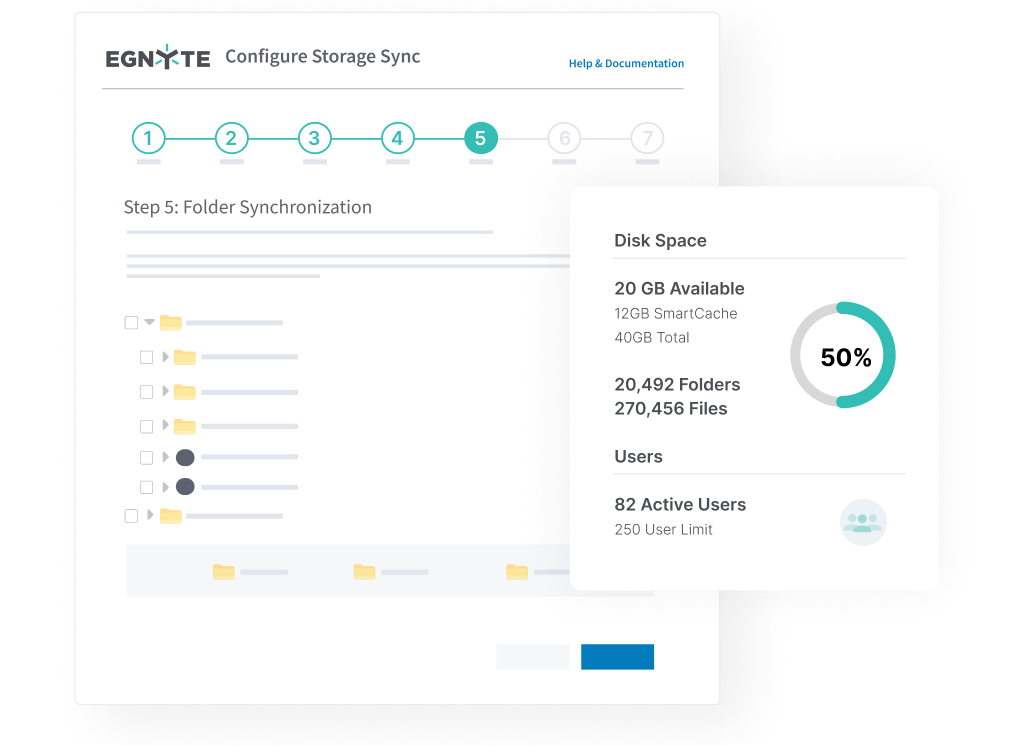The image size is (1012, 746).
Task: Click the first dark circle item icon
Action: click(x=186, y=457)
